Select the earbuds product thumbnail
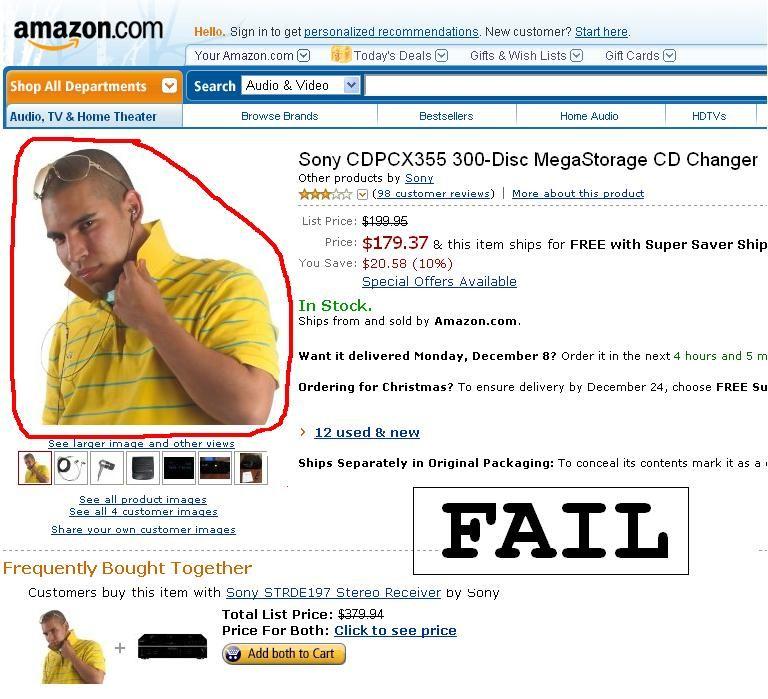 click(71, 468)
